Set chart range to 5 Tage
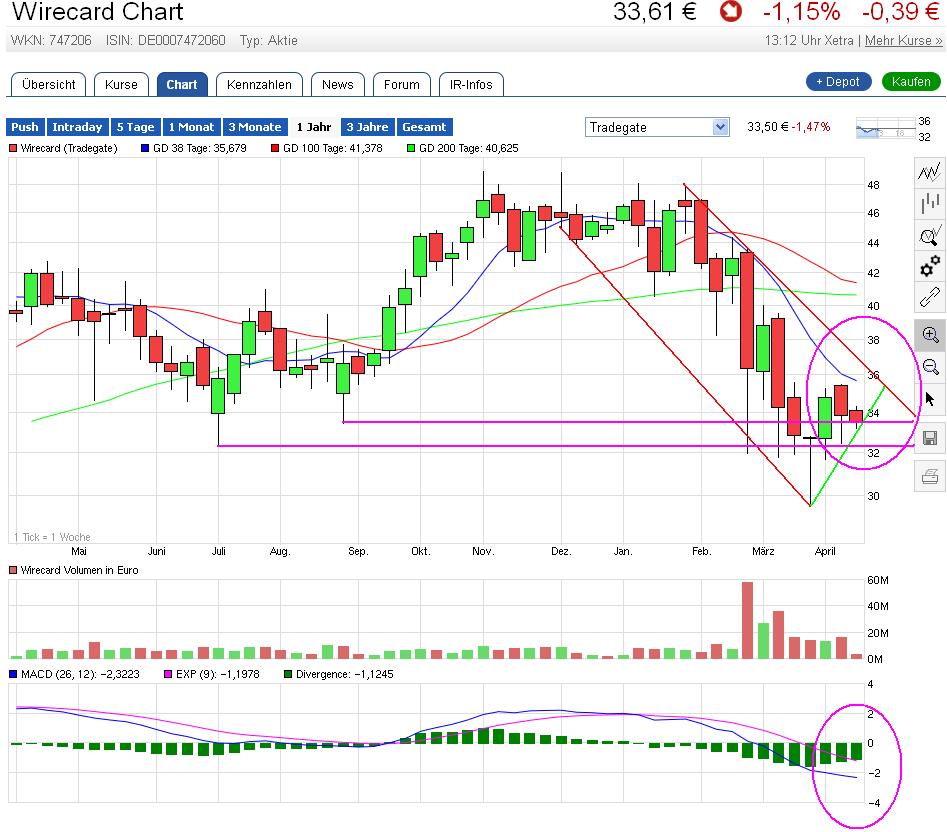The width and height of the screenshot is (947, 832). point(135,127)
